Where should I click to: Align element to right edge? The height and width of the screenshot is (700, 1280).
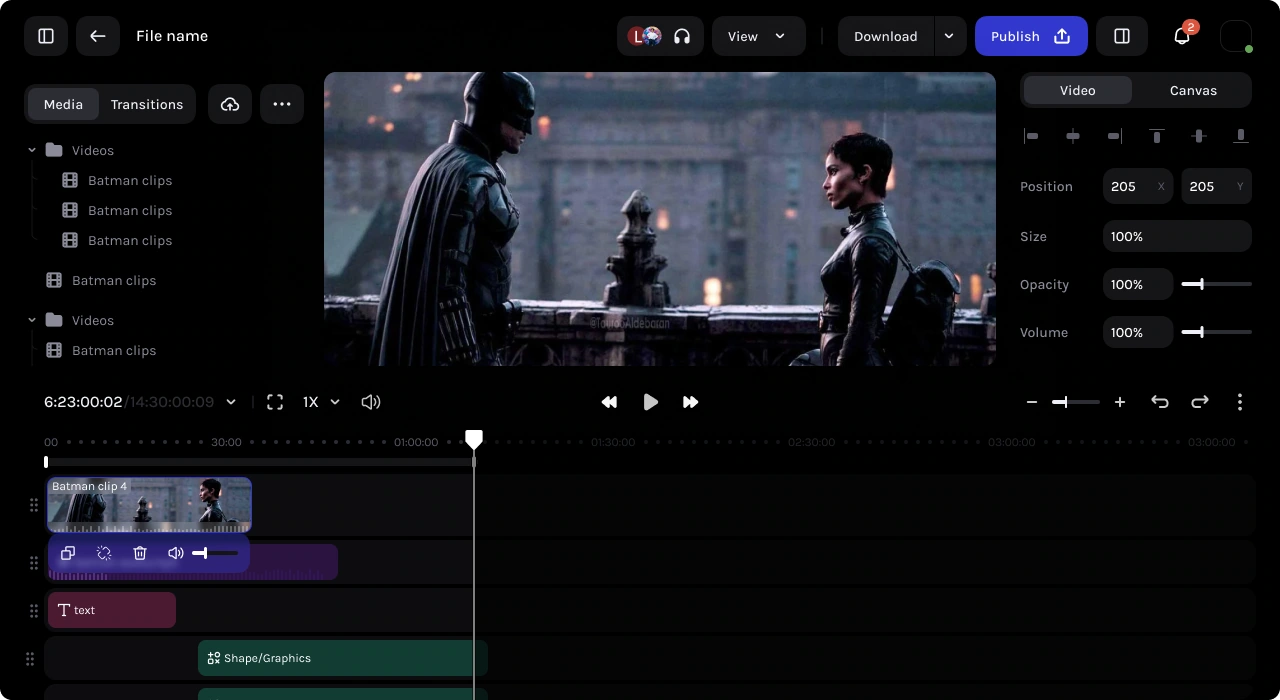(x=1115, y=136)
